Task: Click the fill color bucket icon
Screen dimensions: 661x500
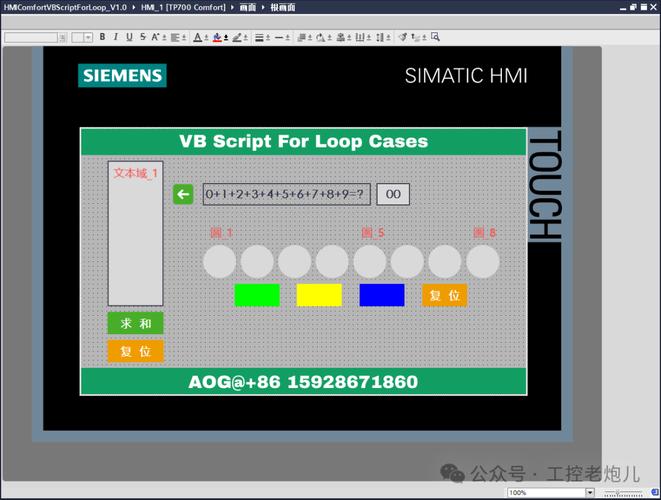Action: point(217,37)
